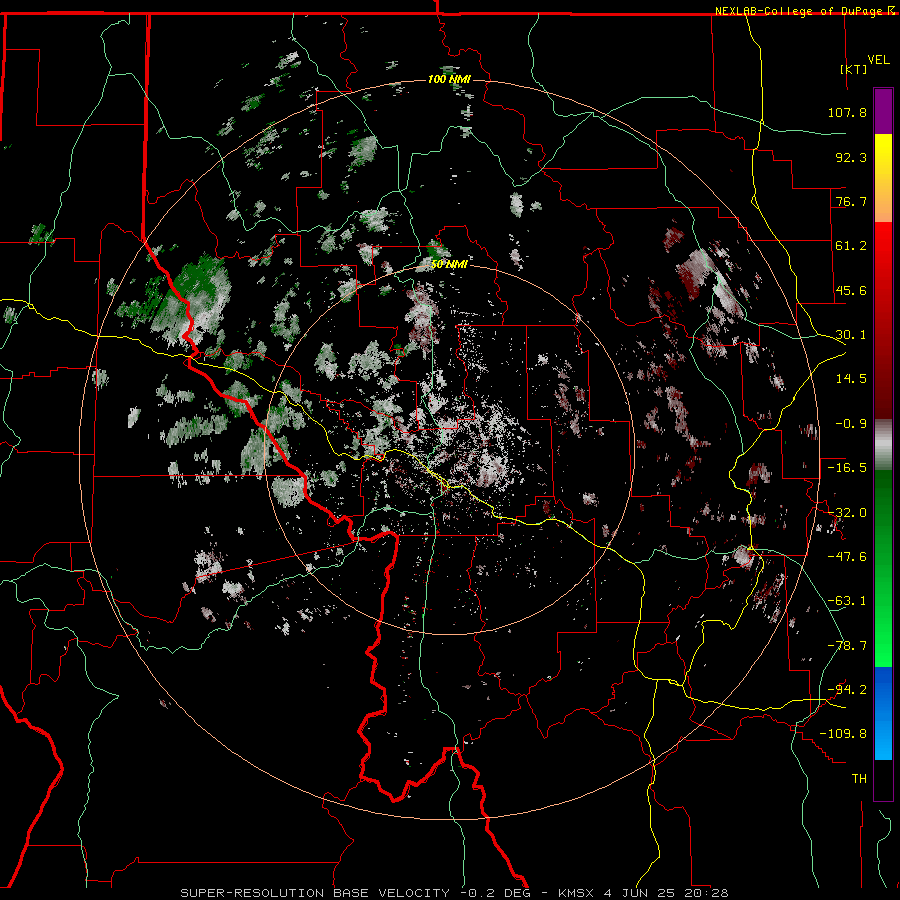900x900 pixels.
Task: Click the 76.7 legend value
Action: (x=851, y=201)
